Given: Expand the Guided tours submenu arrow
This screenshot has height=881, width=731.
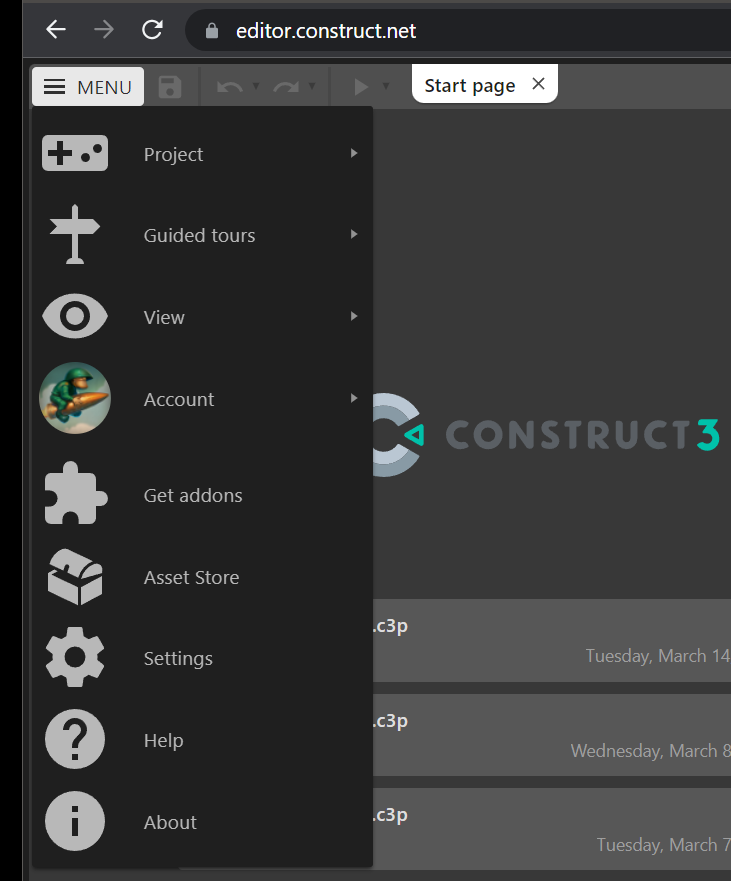Looking at the screenshot, I should coord(354,234).
